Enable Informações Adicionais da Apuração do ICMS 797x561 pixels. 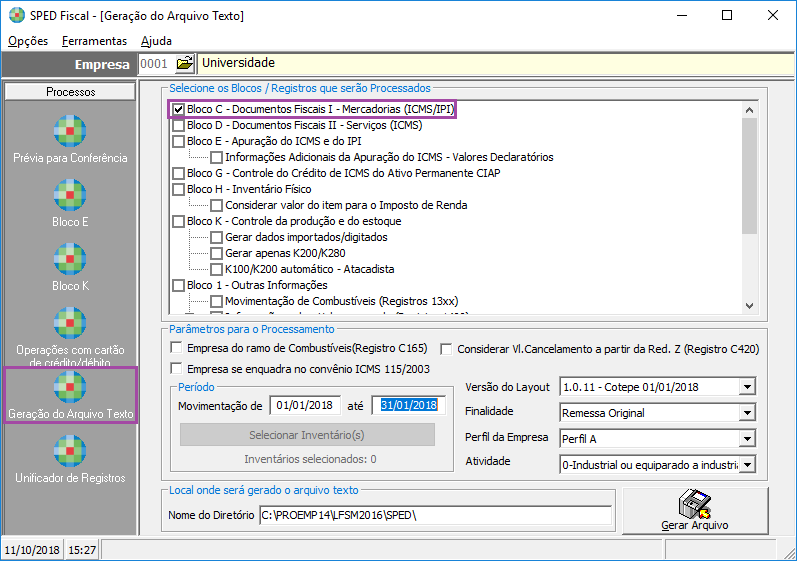click(x=217, y=157)
